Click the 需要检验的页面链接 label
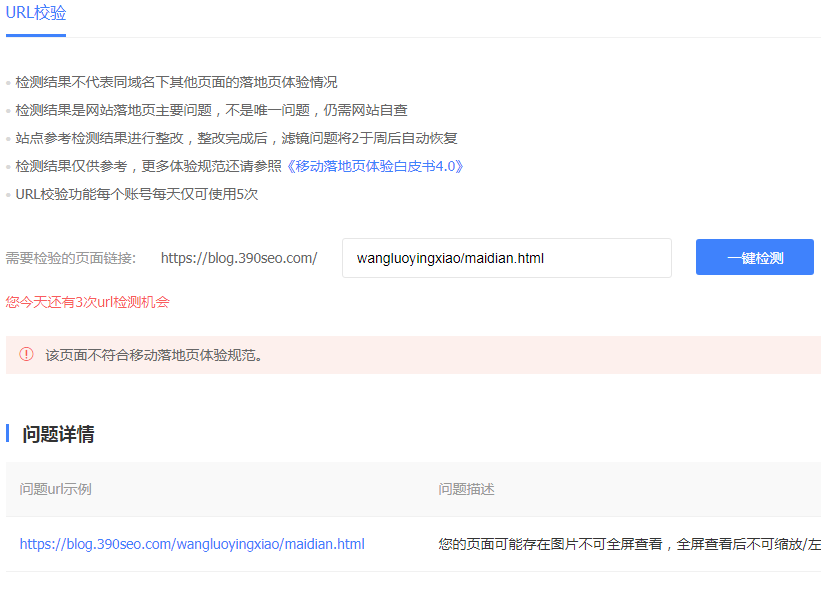Viewport: 821px width, 605px height. [x=71, y=258]
